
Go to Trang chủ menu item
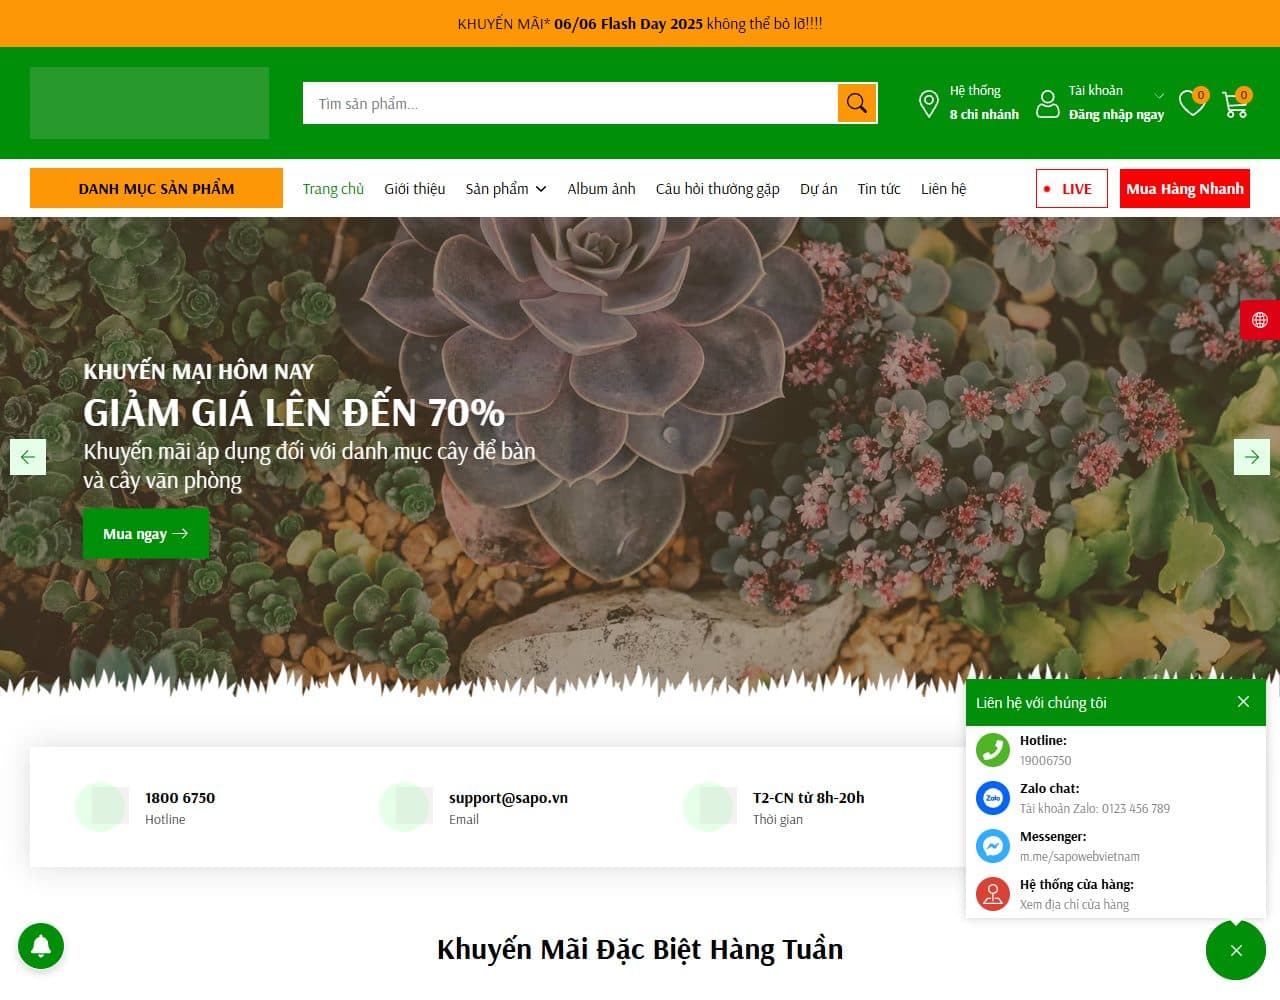[x=333, y=189]
